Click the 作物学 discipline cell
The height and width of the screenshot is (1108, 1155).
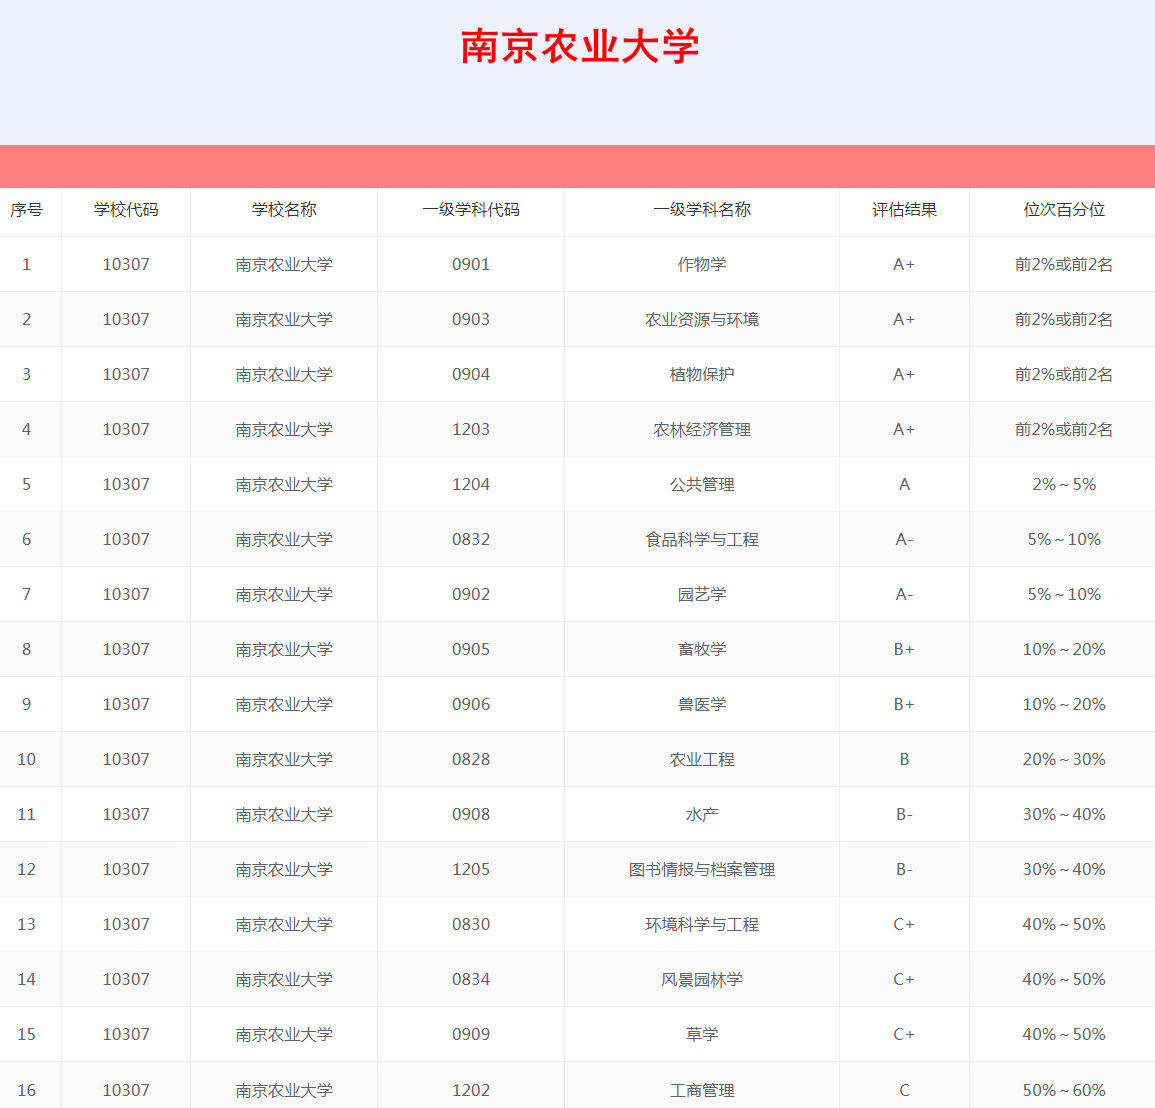point(701,265)
